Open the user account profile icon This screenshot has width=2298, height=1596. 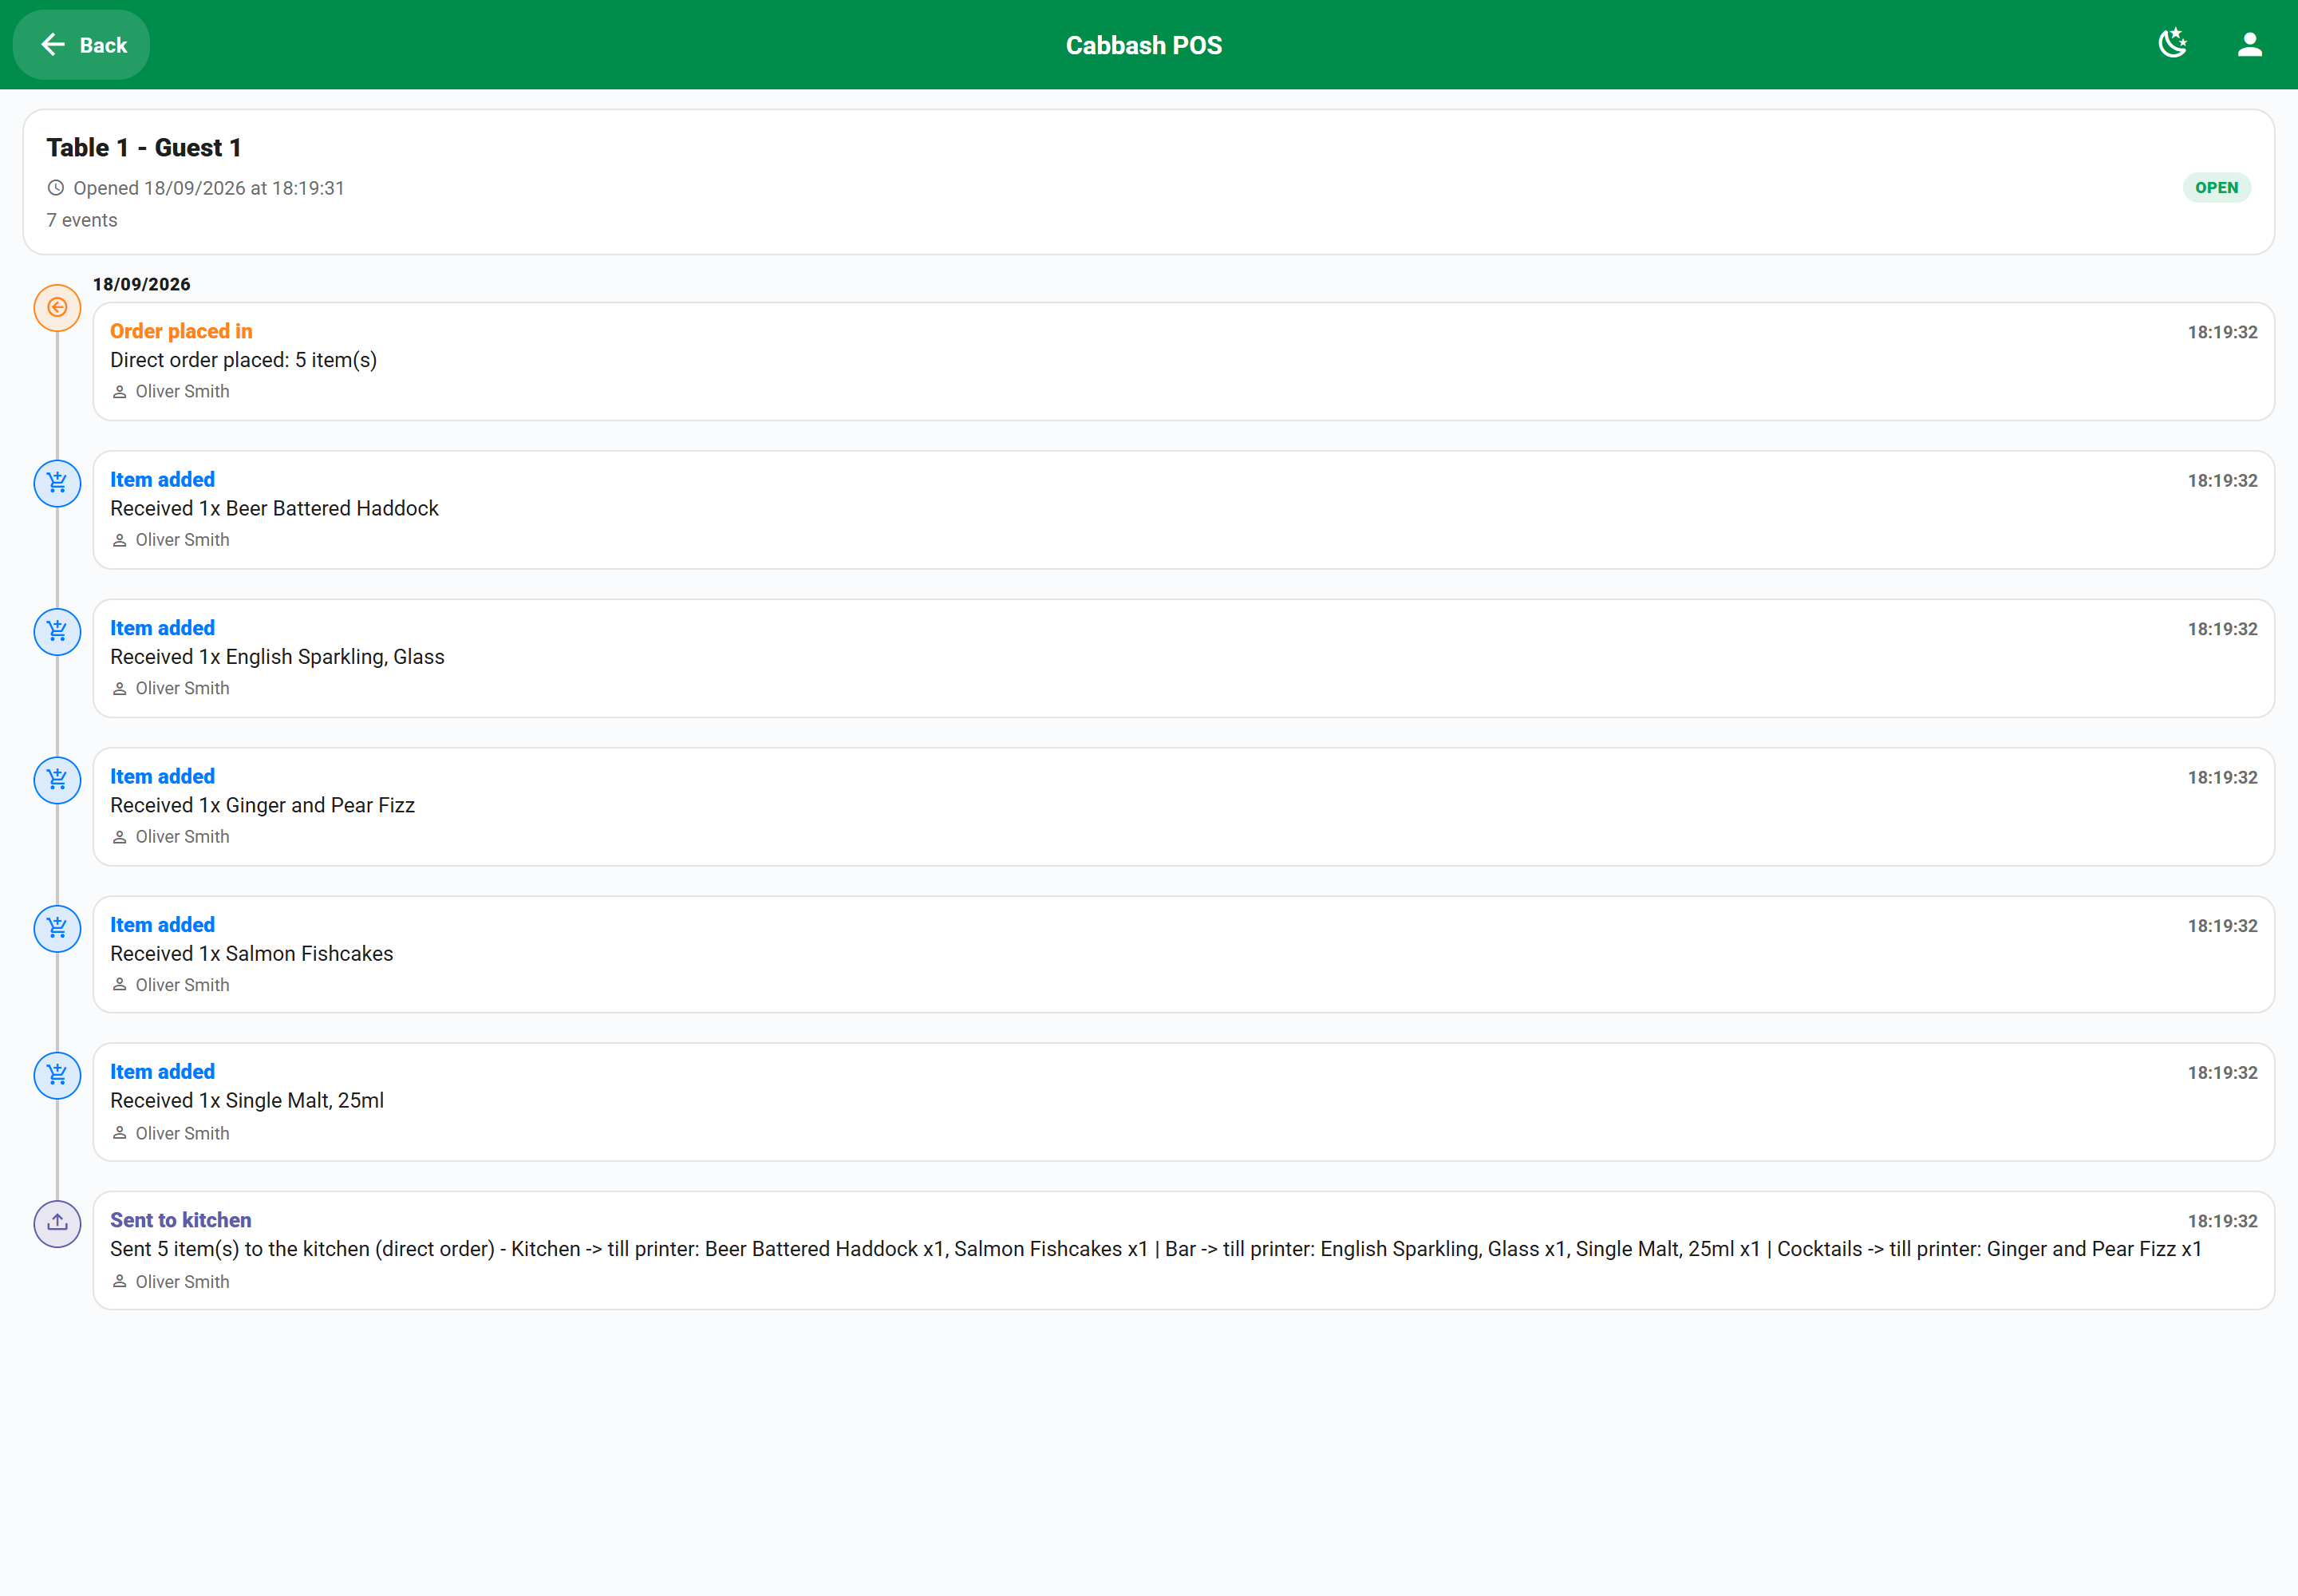(x=2249, y=44)
